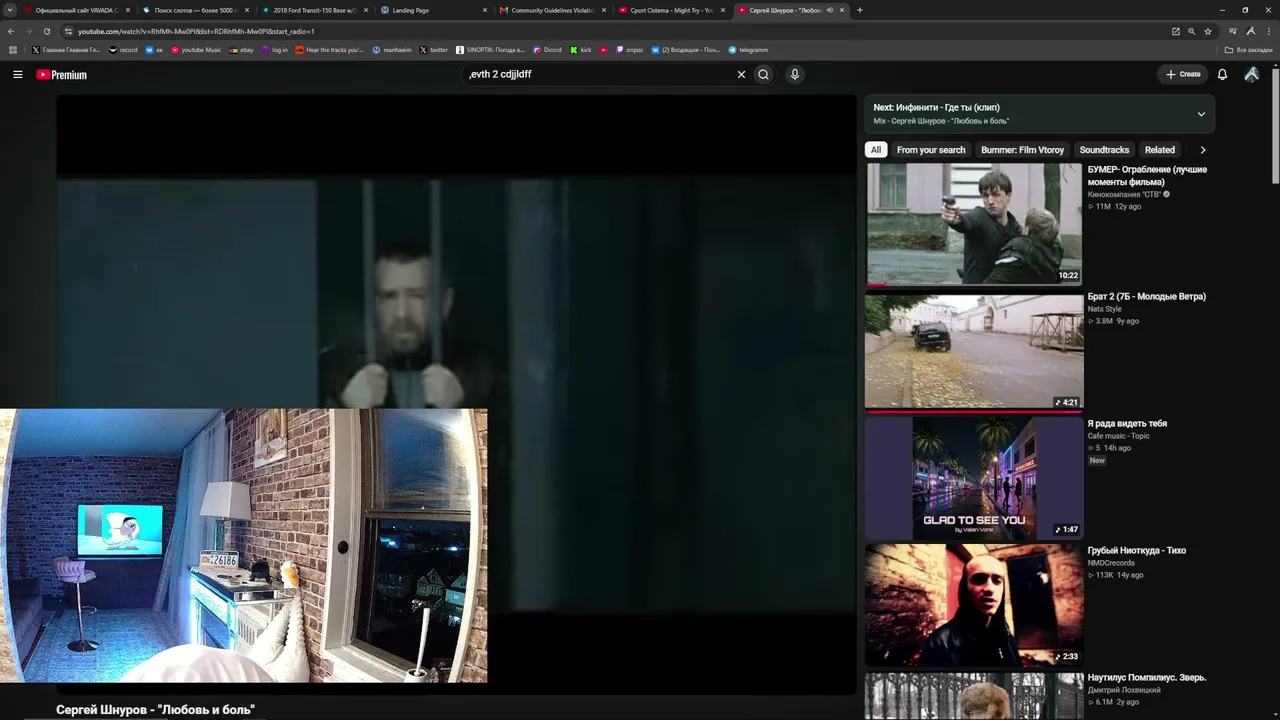
Task: Open the apps grid in the bookmarks bar
Action: point(13,50)
